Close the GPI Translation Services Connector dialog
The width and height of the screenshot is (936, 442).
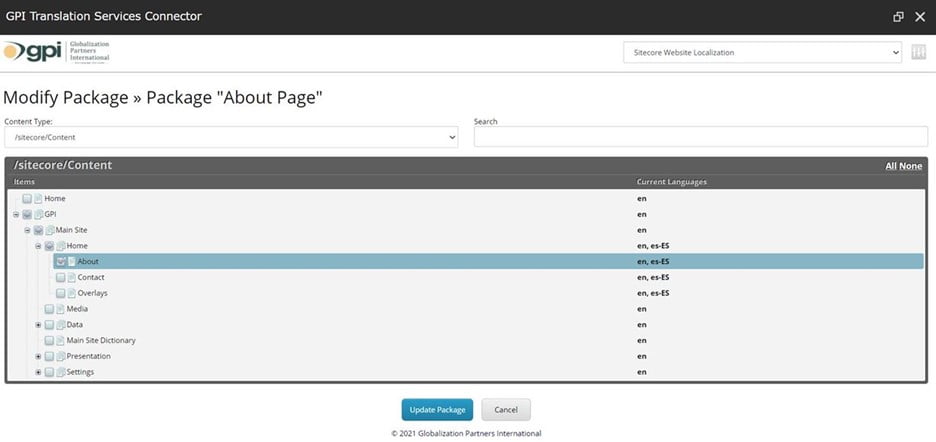click(x=920, y=17)
